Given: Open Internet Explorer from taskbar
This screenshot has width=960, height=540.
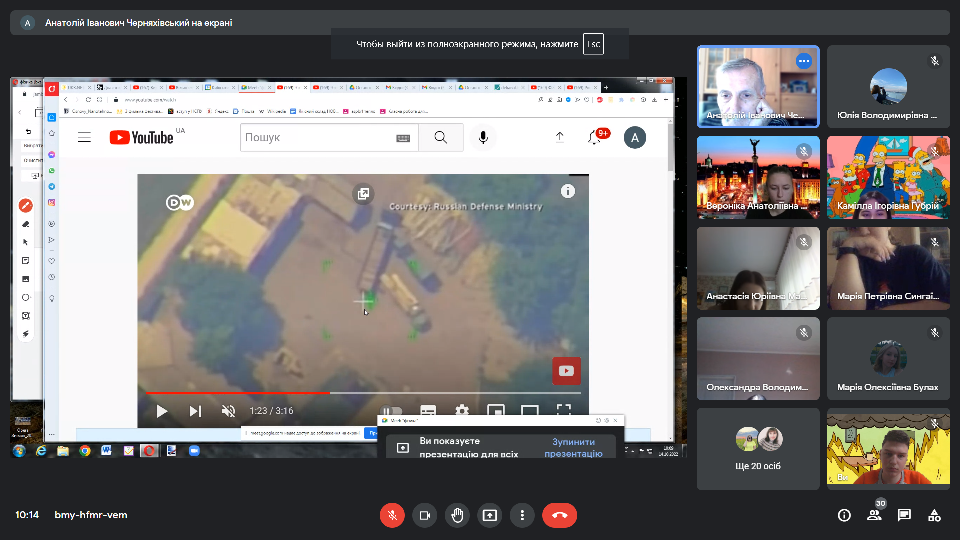Looking at the screenshot, I should pyautogui.click(x=41, y=451).
